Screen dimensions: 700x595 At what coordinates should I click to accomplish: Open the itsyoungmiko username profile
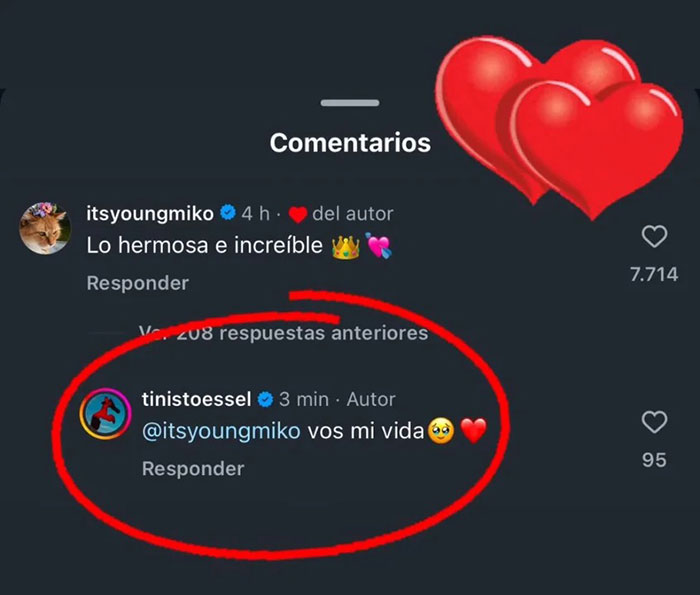coord(149,213)
